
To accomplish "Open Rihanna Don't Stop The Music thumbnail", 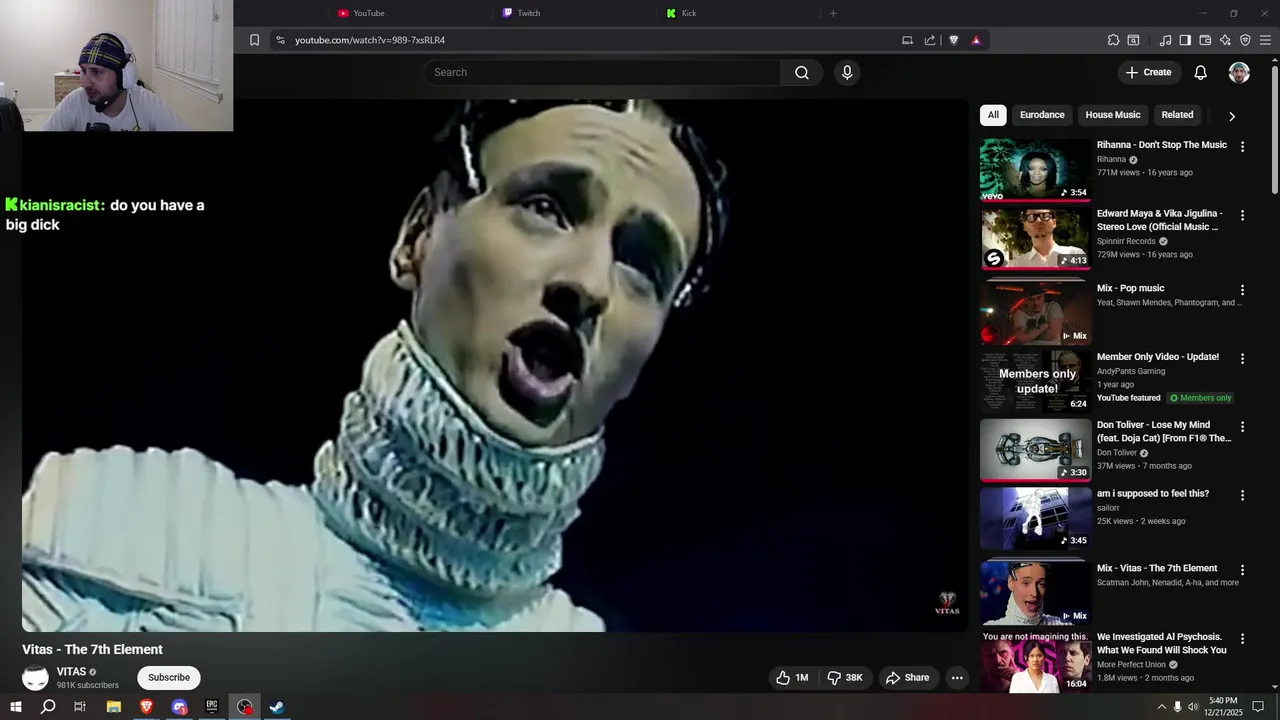I will [1035, 170].
